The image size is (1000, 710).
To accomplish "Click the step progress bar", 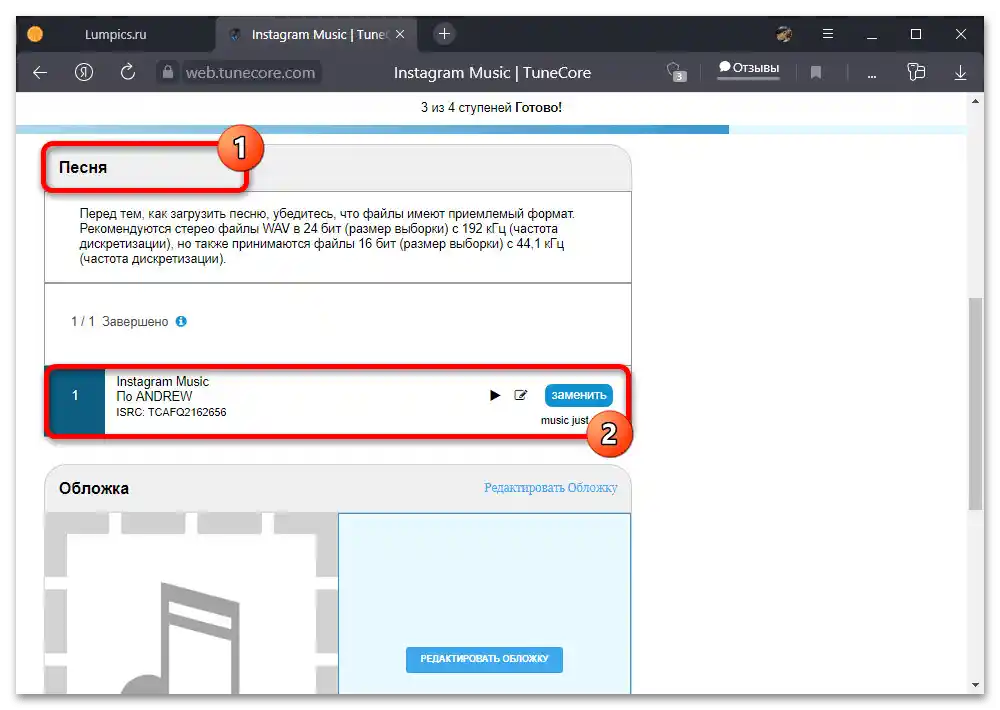I will pyautogui.click(x=491, y=129).
